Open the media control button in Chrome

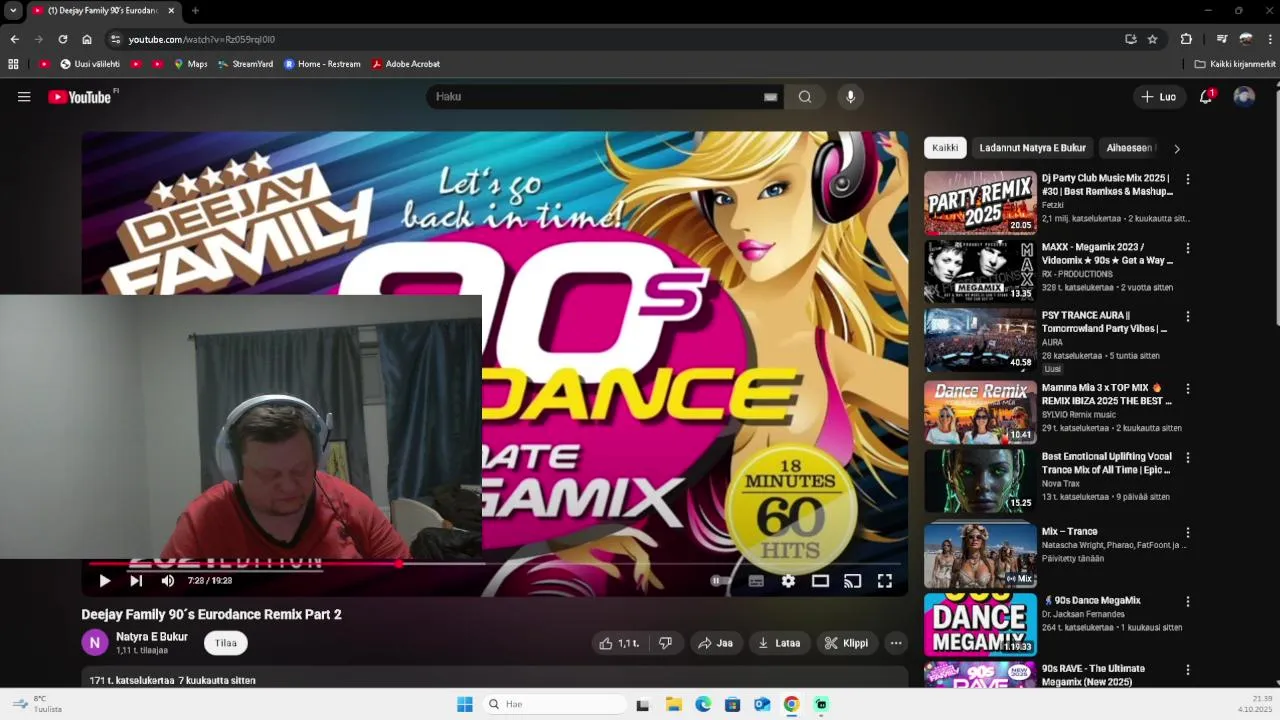pyautogui.click(x=1221, y=39)
